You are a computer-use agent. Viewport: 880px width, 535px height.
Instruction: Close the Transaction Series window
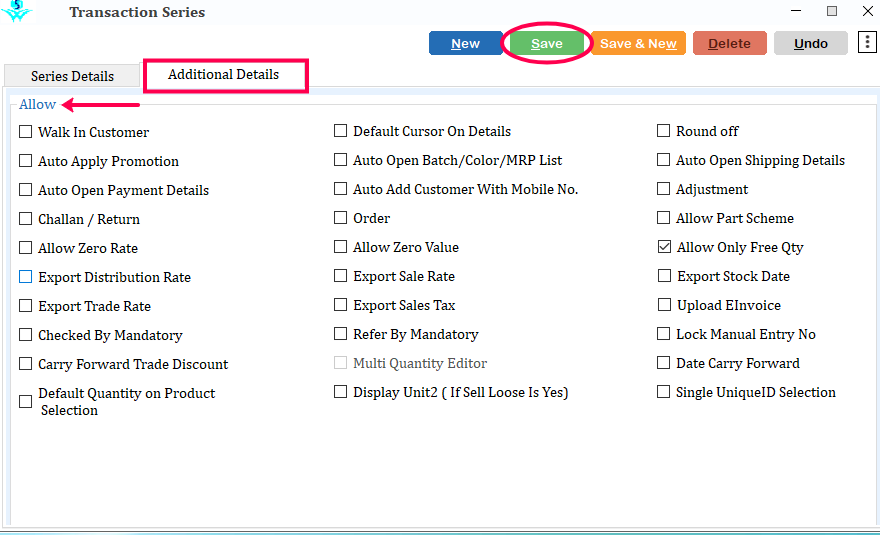[x=865, y=11]
